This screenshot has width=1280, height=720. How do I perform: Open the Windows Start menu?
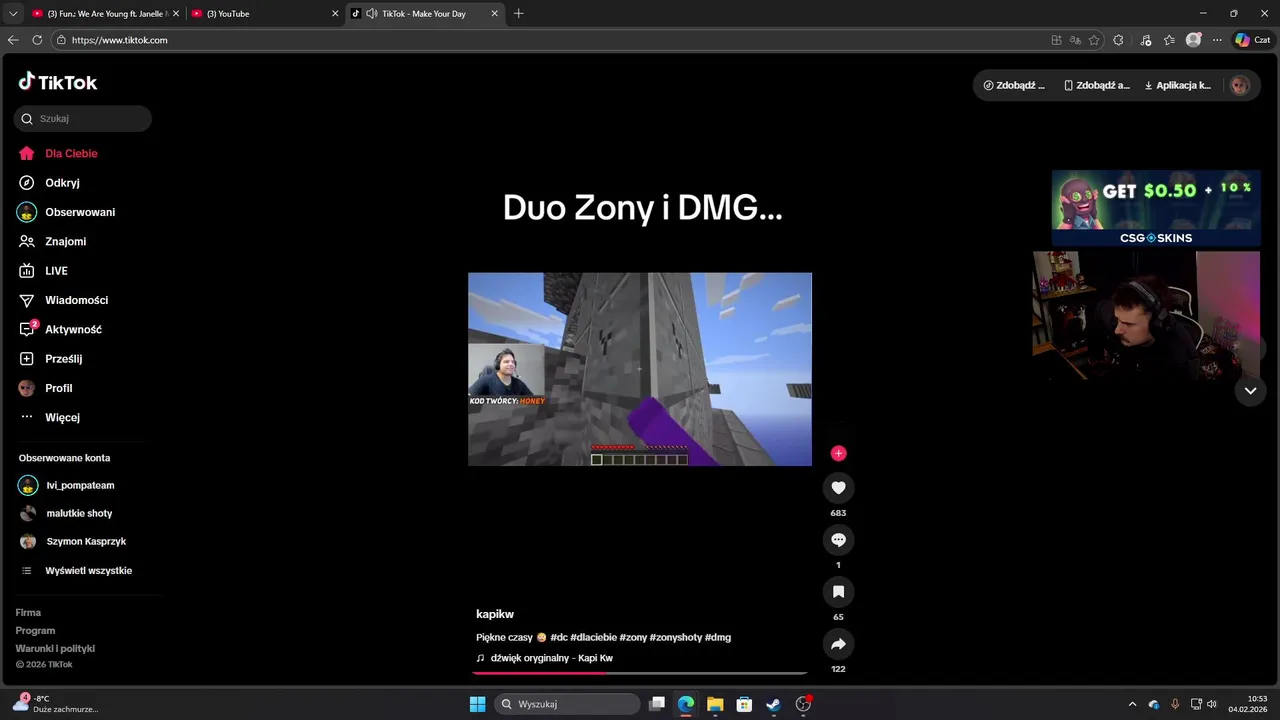pos(477,704)
